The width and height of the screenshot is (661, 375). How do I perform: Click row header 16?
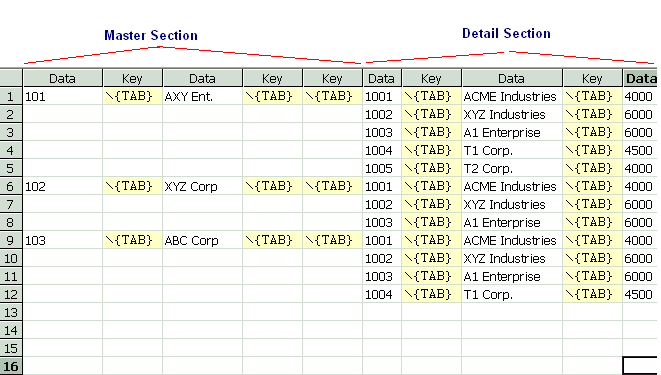coord(11,366)
